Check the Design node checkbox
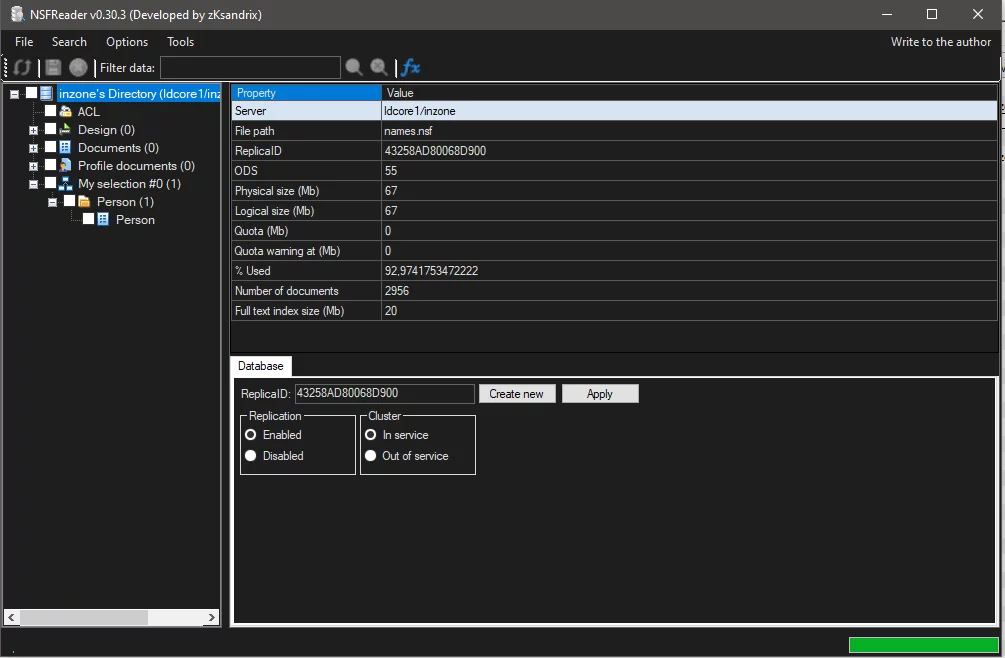 [50, 130]
